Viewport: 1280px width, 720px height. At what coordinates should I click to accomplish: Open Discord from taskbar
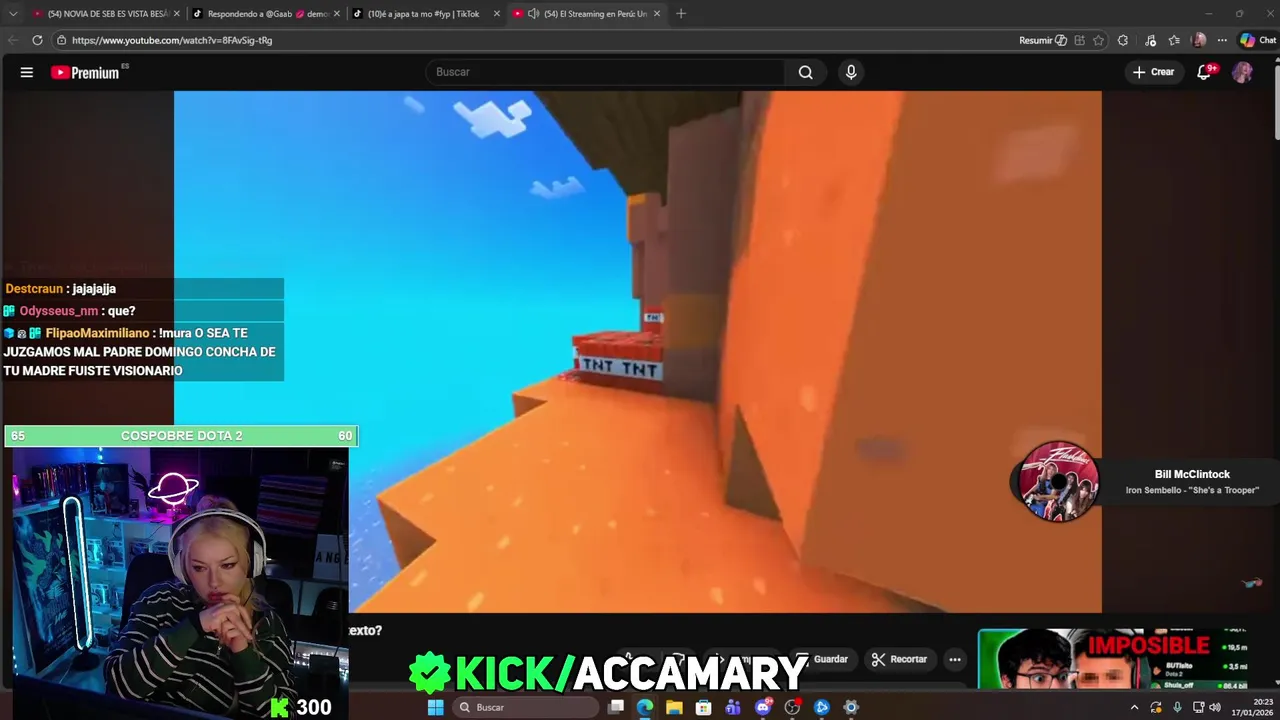(763, 707)
